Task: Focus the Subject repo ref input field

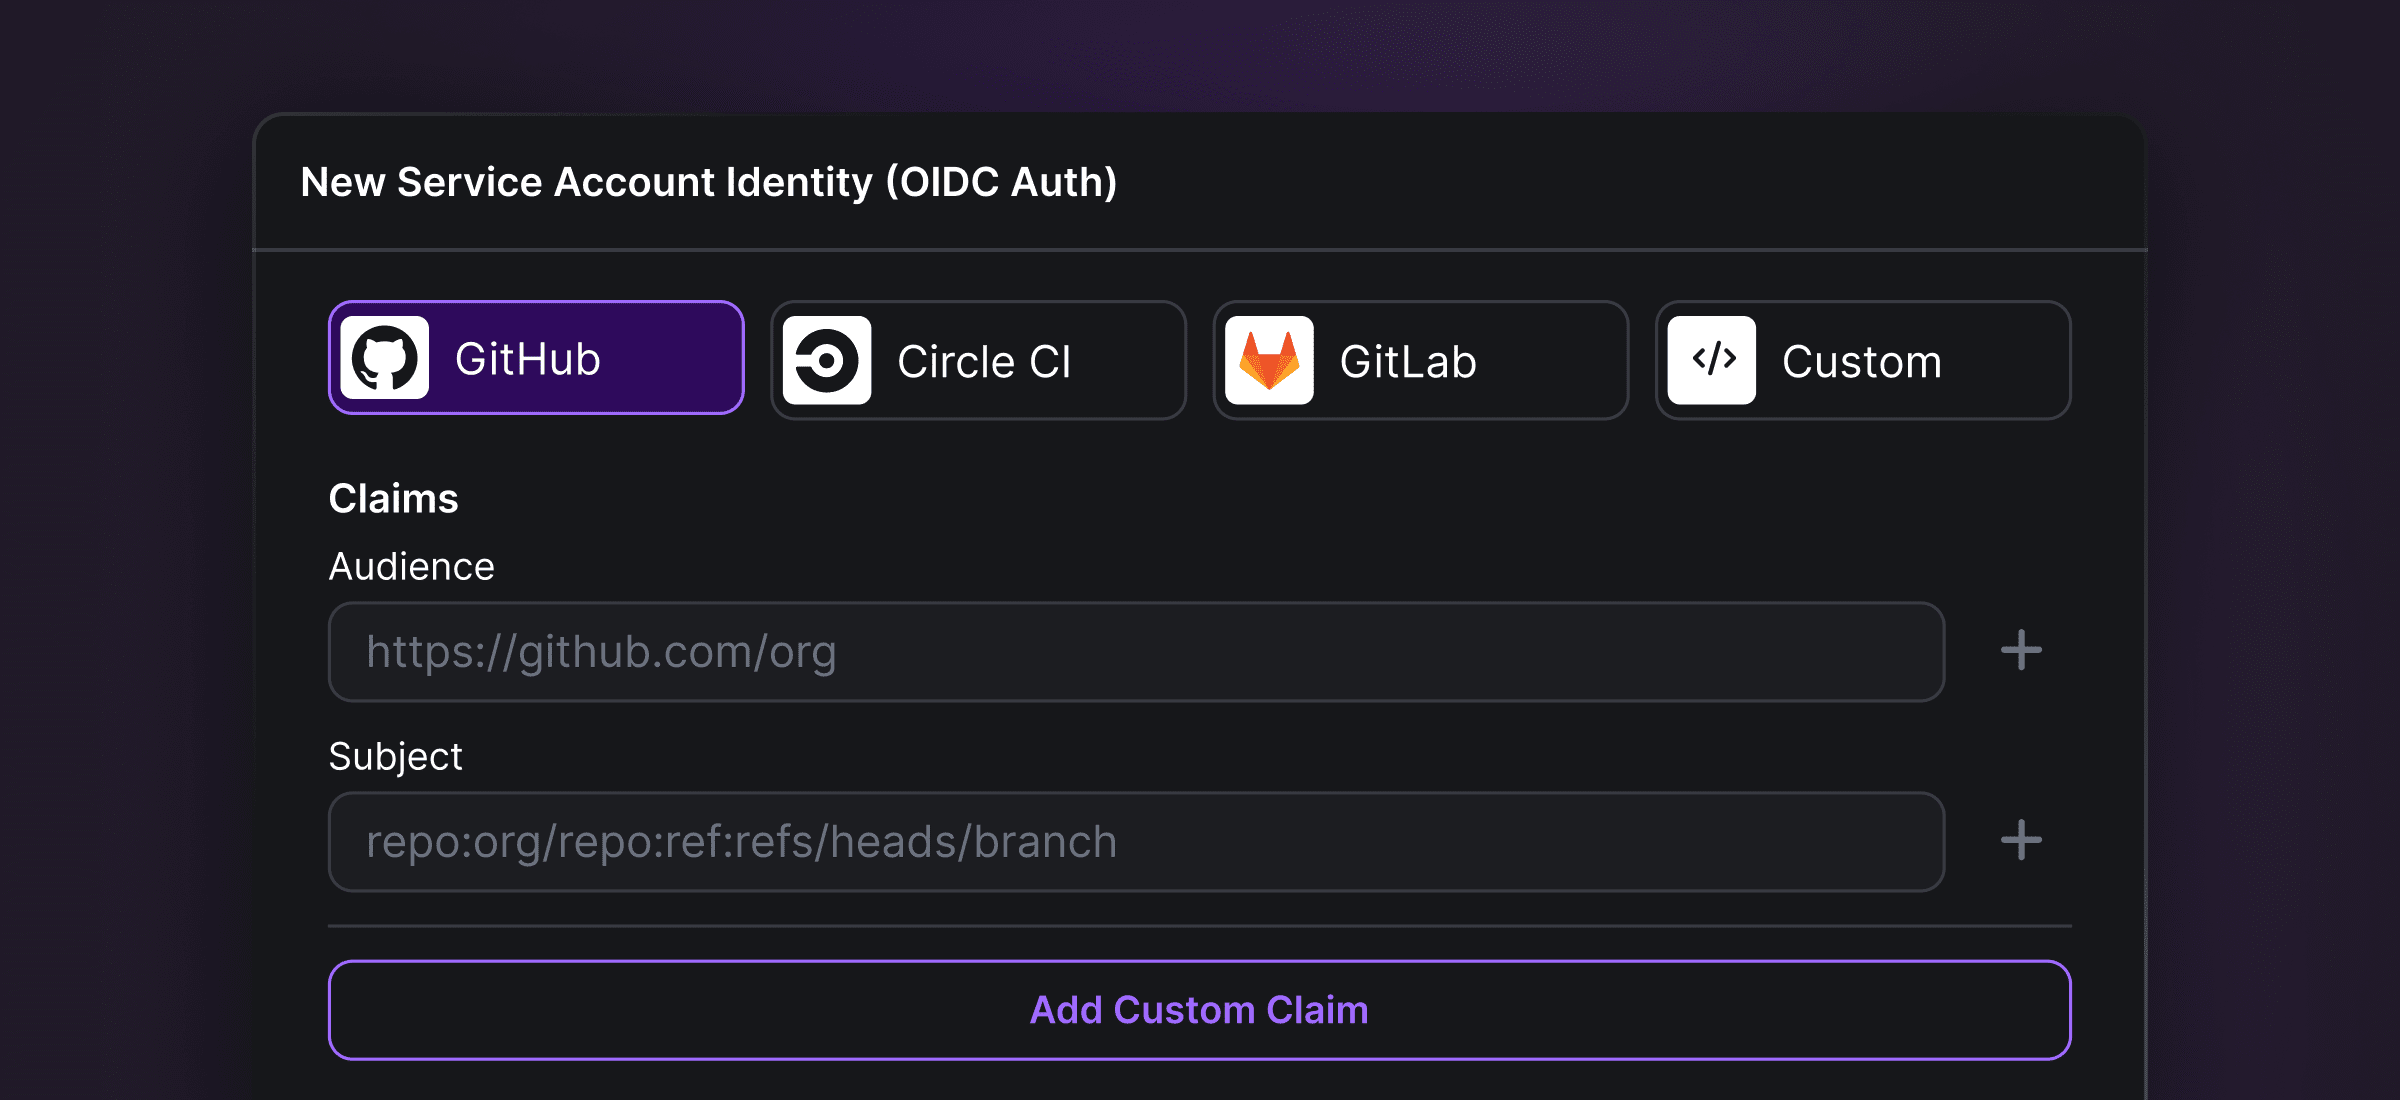Action: click(1137, 842)
